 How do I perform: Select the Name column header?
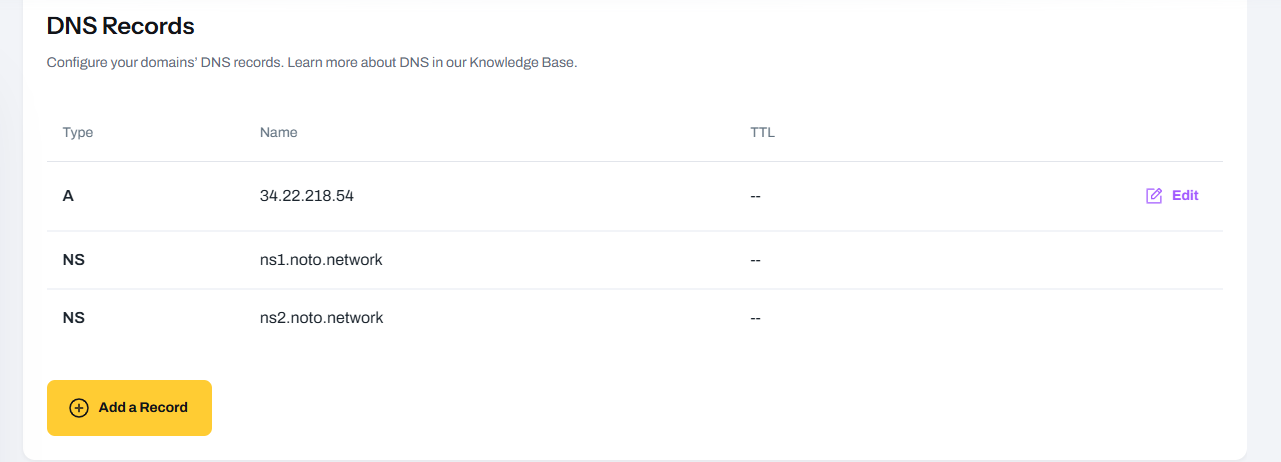pyautogui.click(x=278, y=132)
